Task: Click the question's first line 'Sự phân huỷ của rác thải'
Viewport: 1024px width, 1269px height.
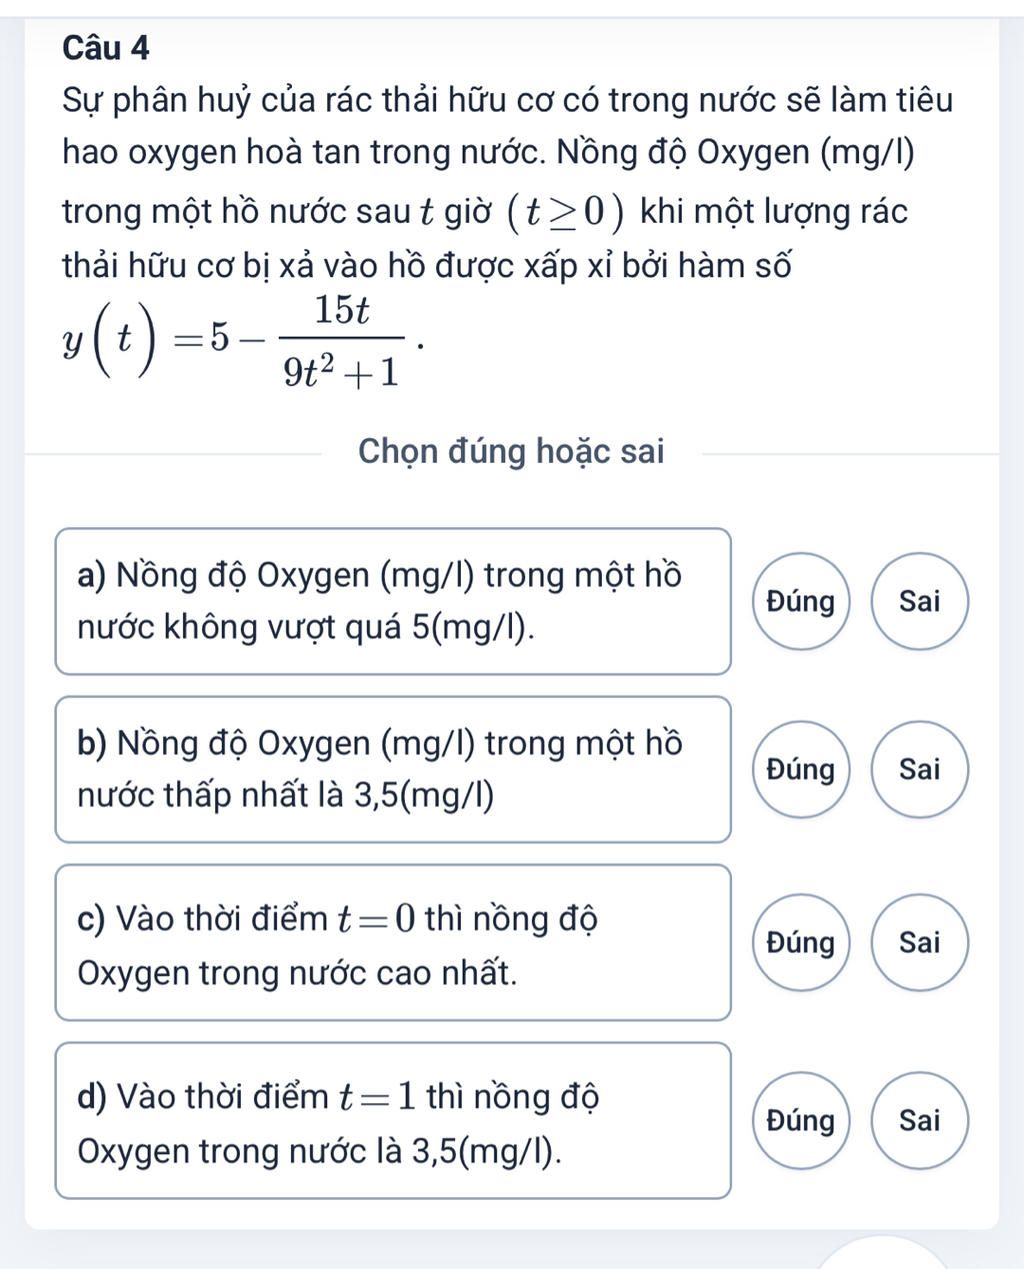Action: pos(507,101)
